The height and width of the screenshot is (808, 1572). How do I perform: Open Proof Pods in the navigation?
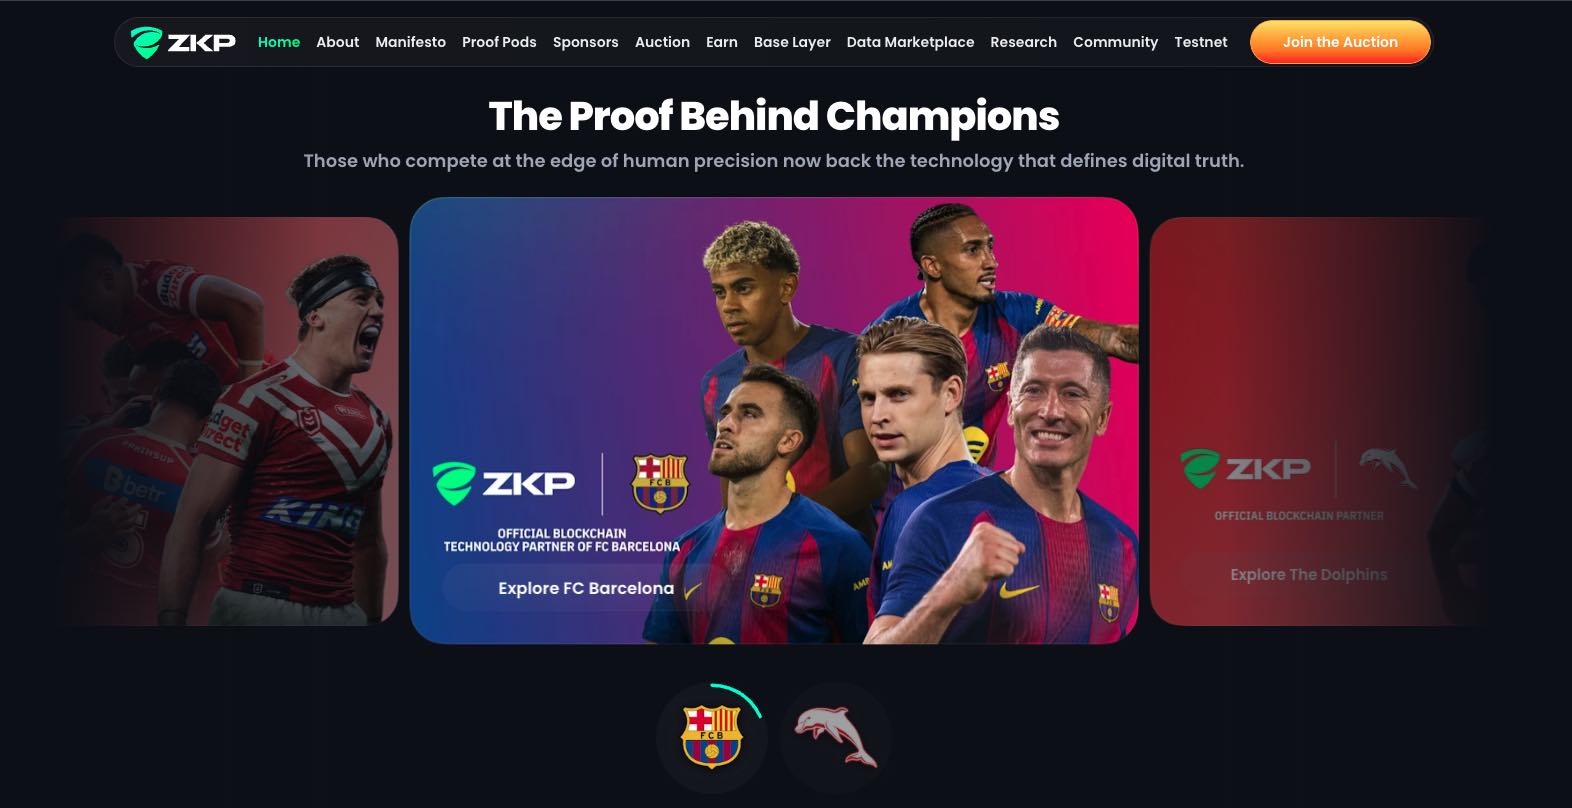pos(499,42)
